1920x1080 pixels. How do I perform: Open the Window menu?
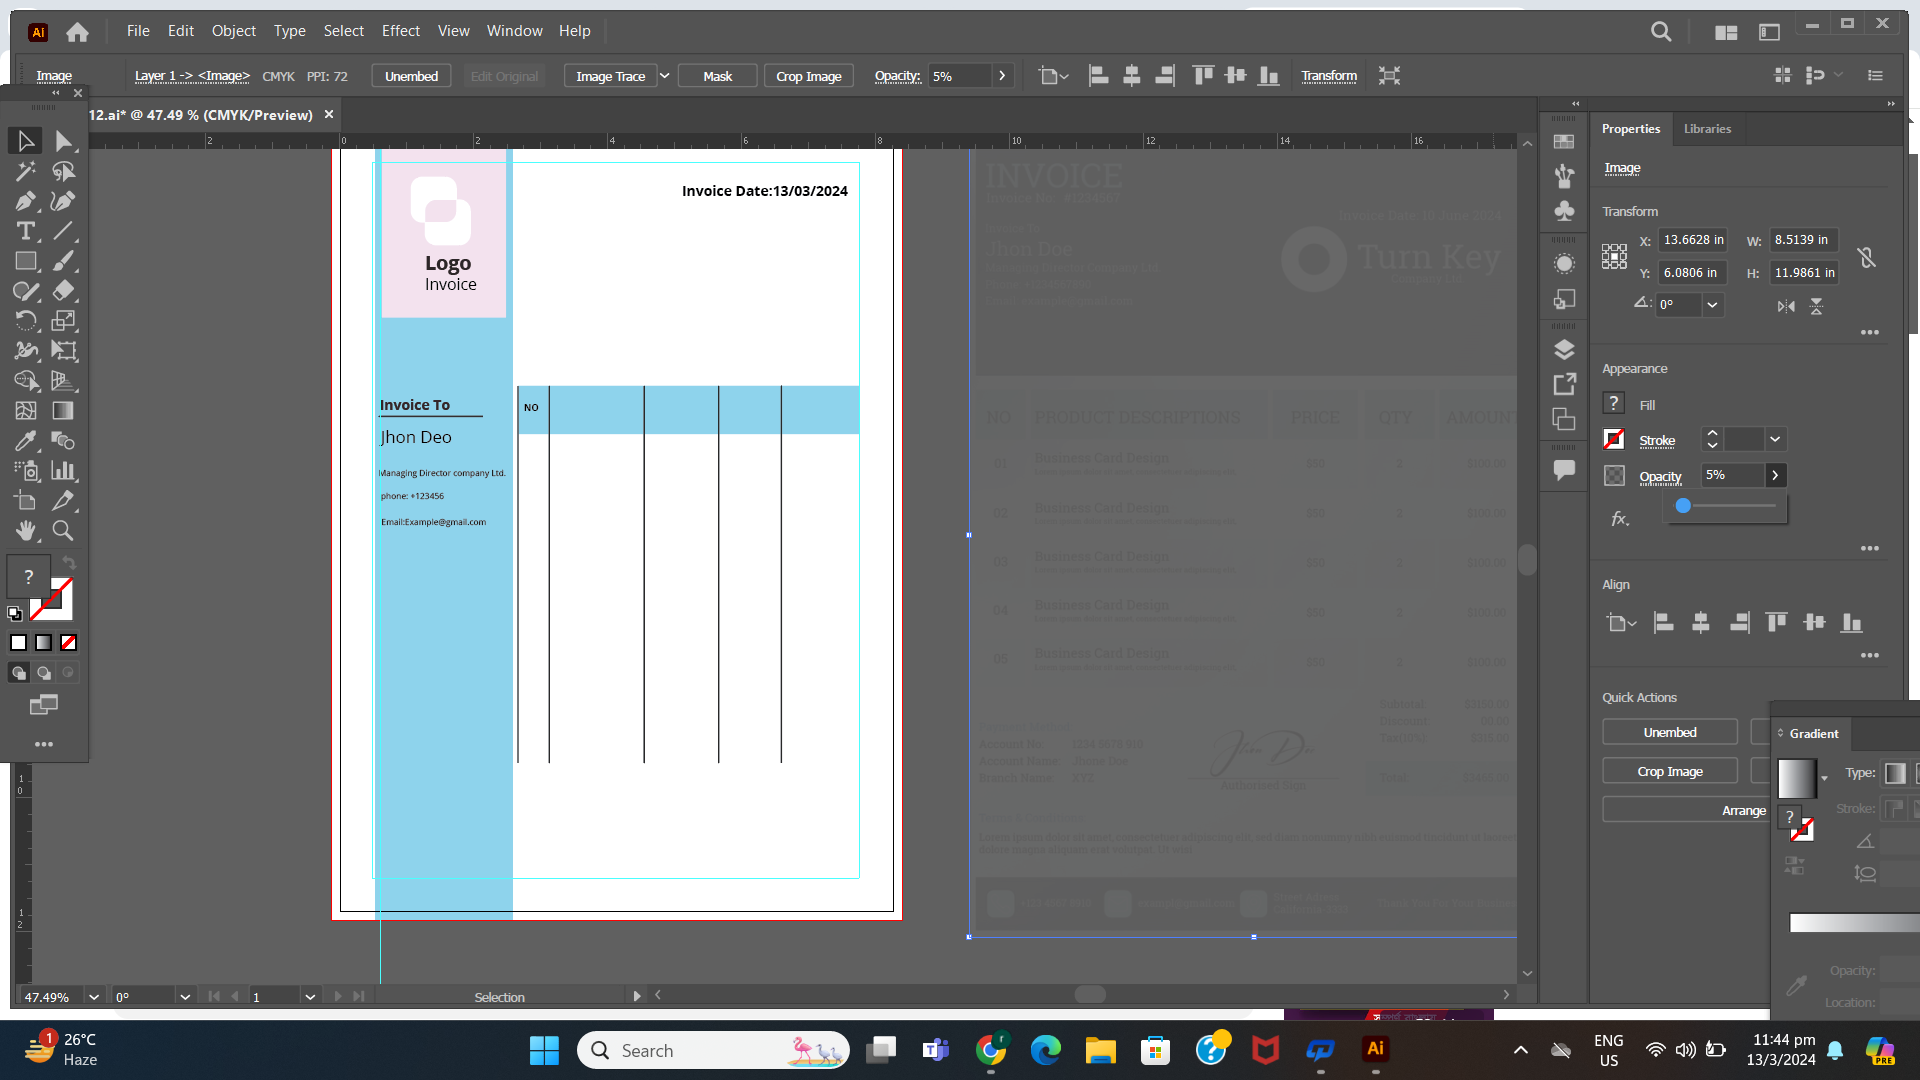click(514, 31)
